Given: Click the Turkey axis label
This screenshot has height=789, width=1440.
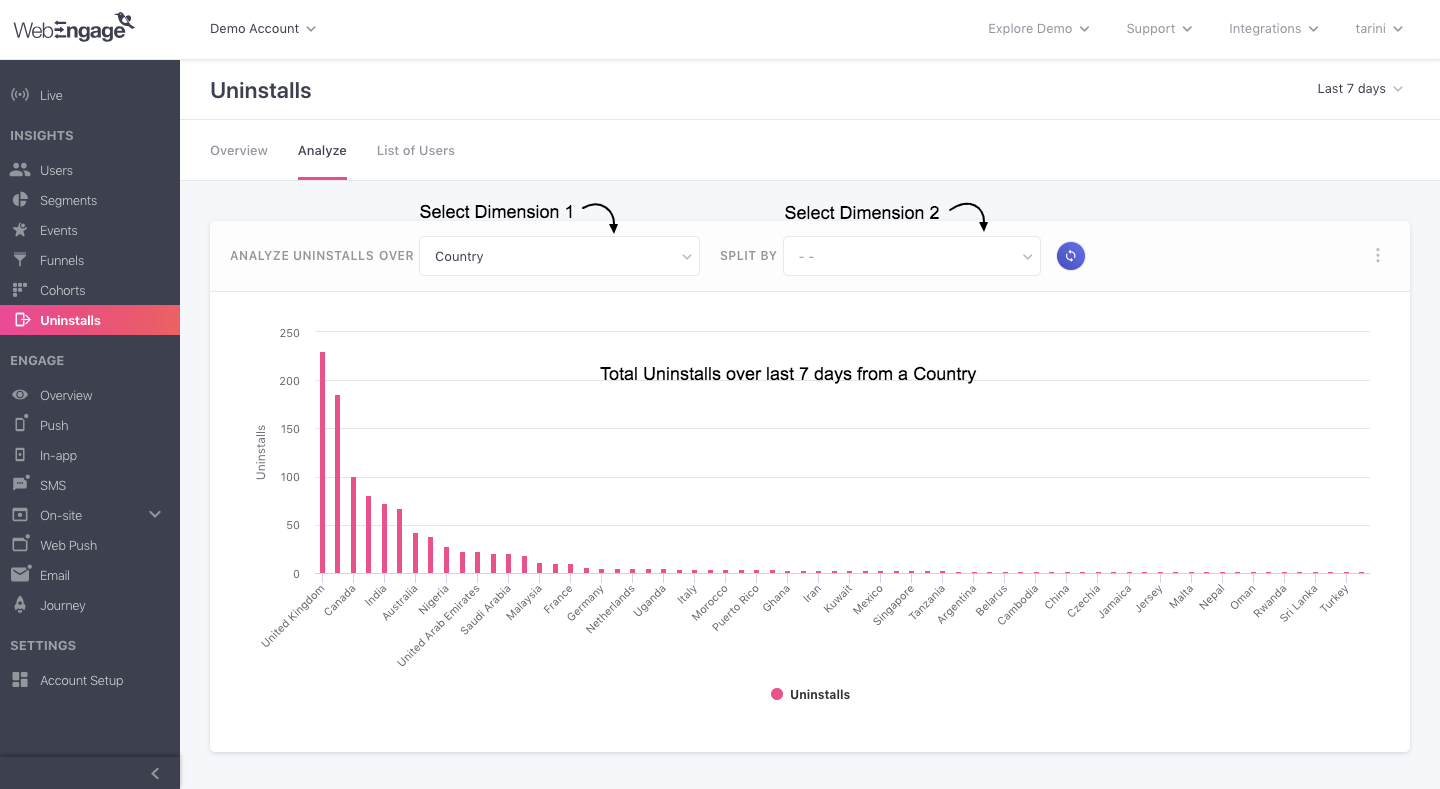Looking at the screenshot, I should [x=1334, y=599].
